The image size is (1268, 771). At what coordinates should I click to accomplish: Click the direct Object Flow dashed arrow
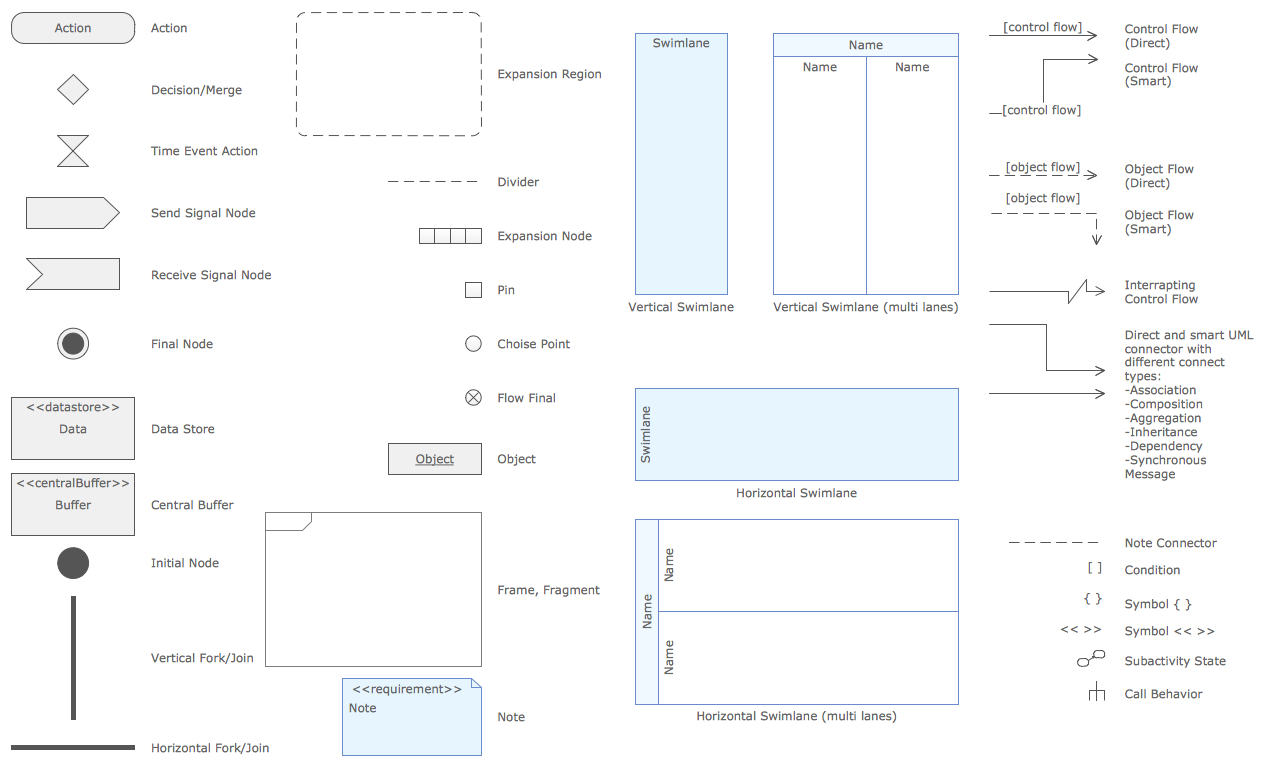pyautogui.click(x=1043, y=173)
